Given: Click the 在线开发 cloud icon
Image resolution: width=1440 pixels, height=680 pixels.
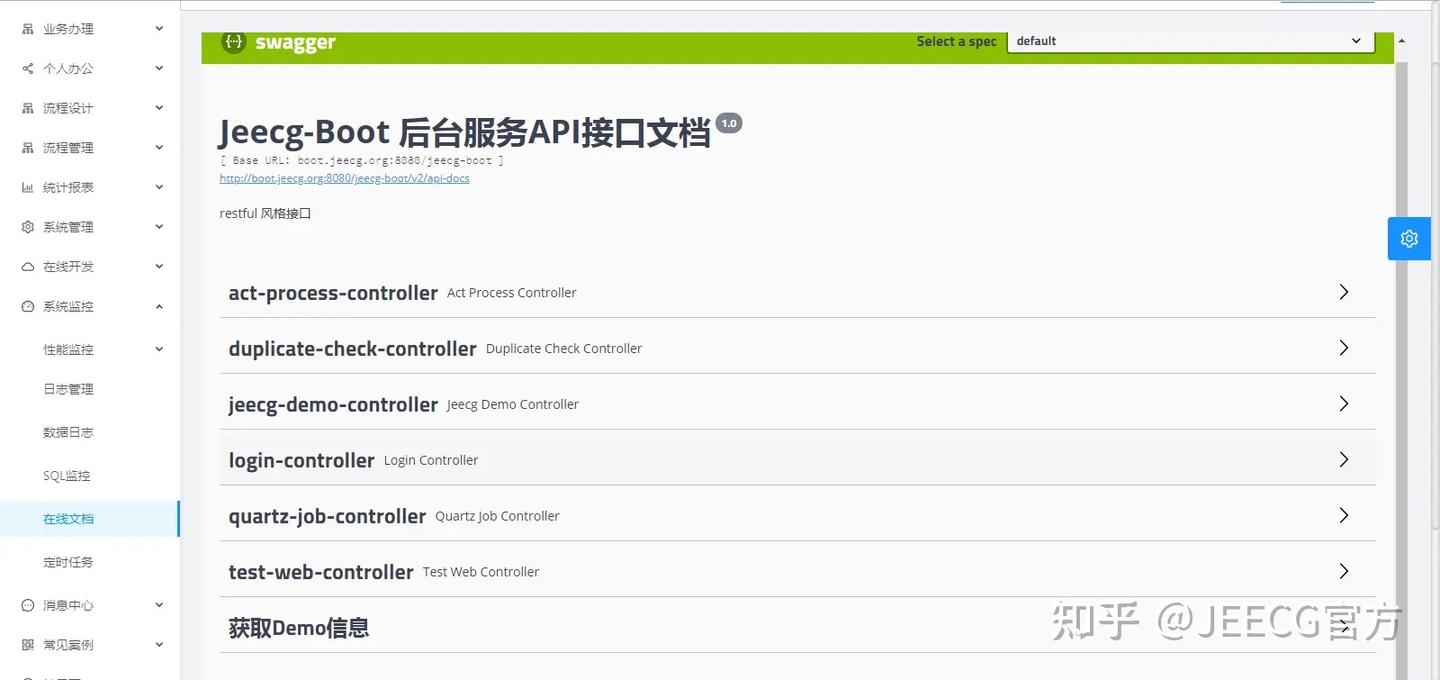Looking at the screenshot, I should click(x=27, y=266).
